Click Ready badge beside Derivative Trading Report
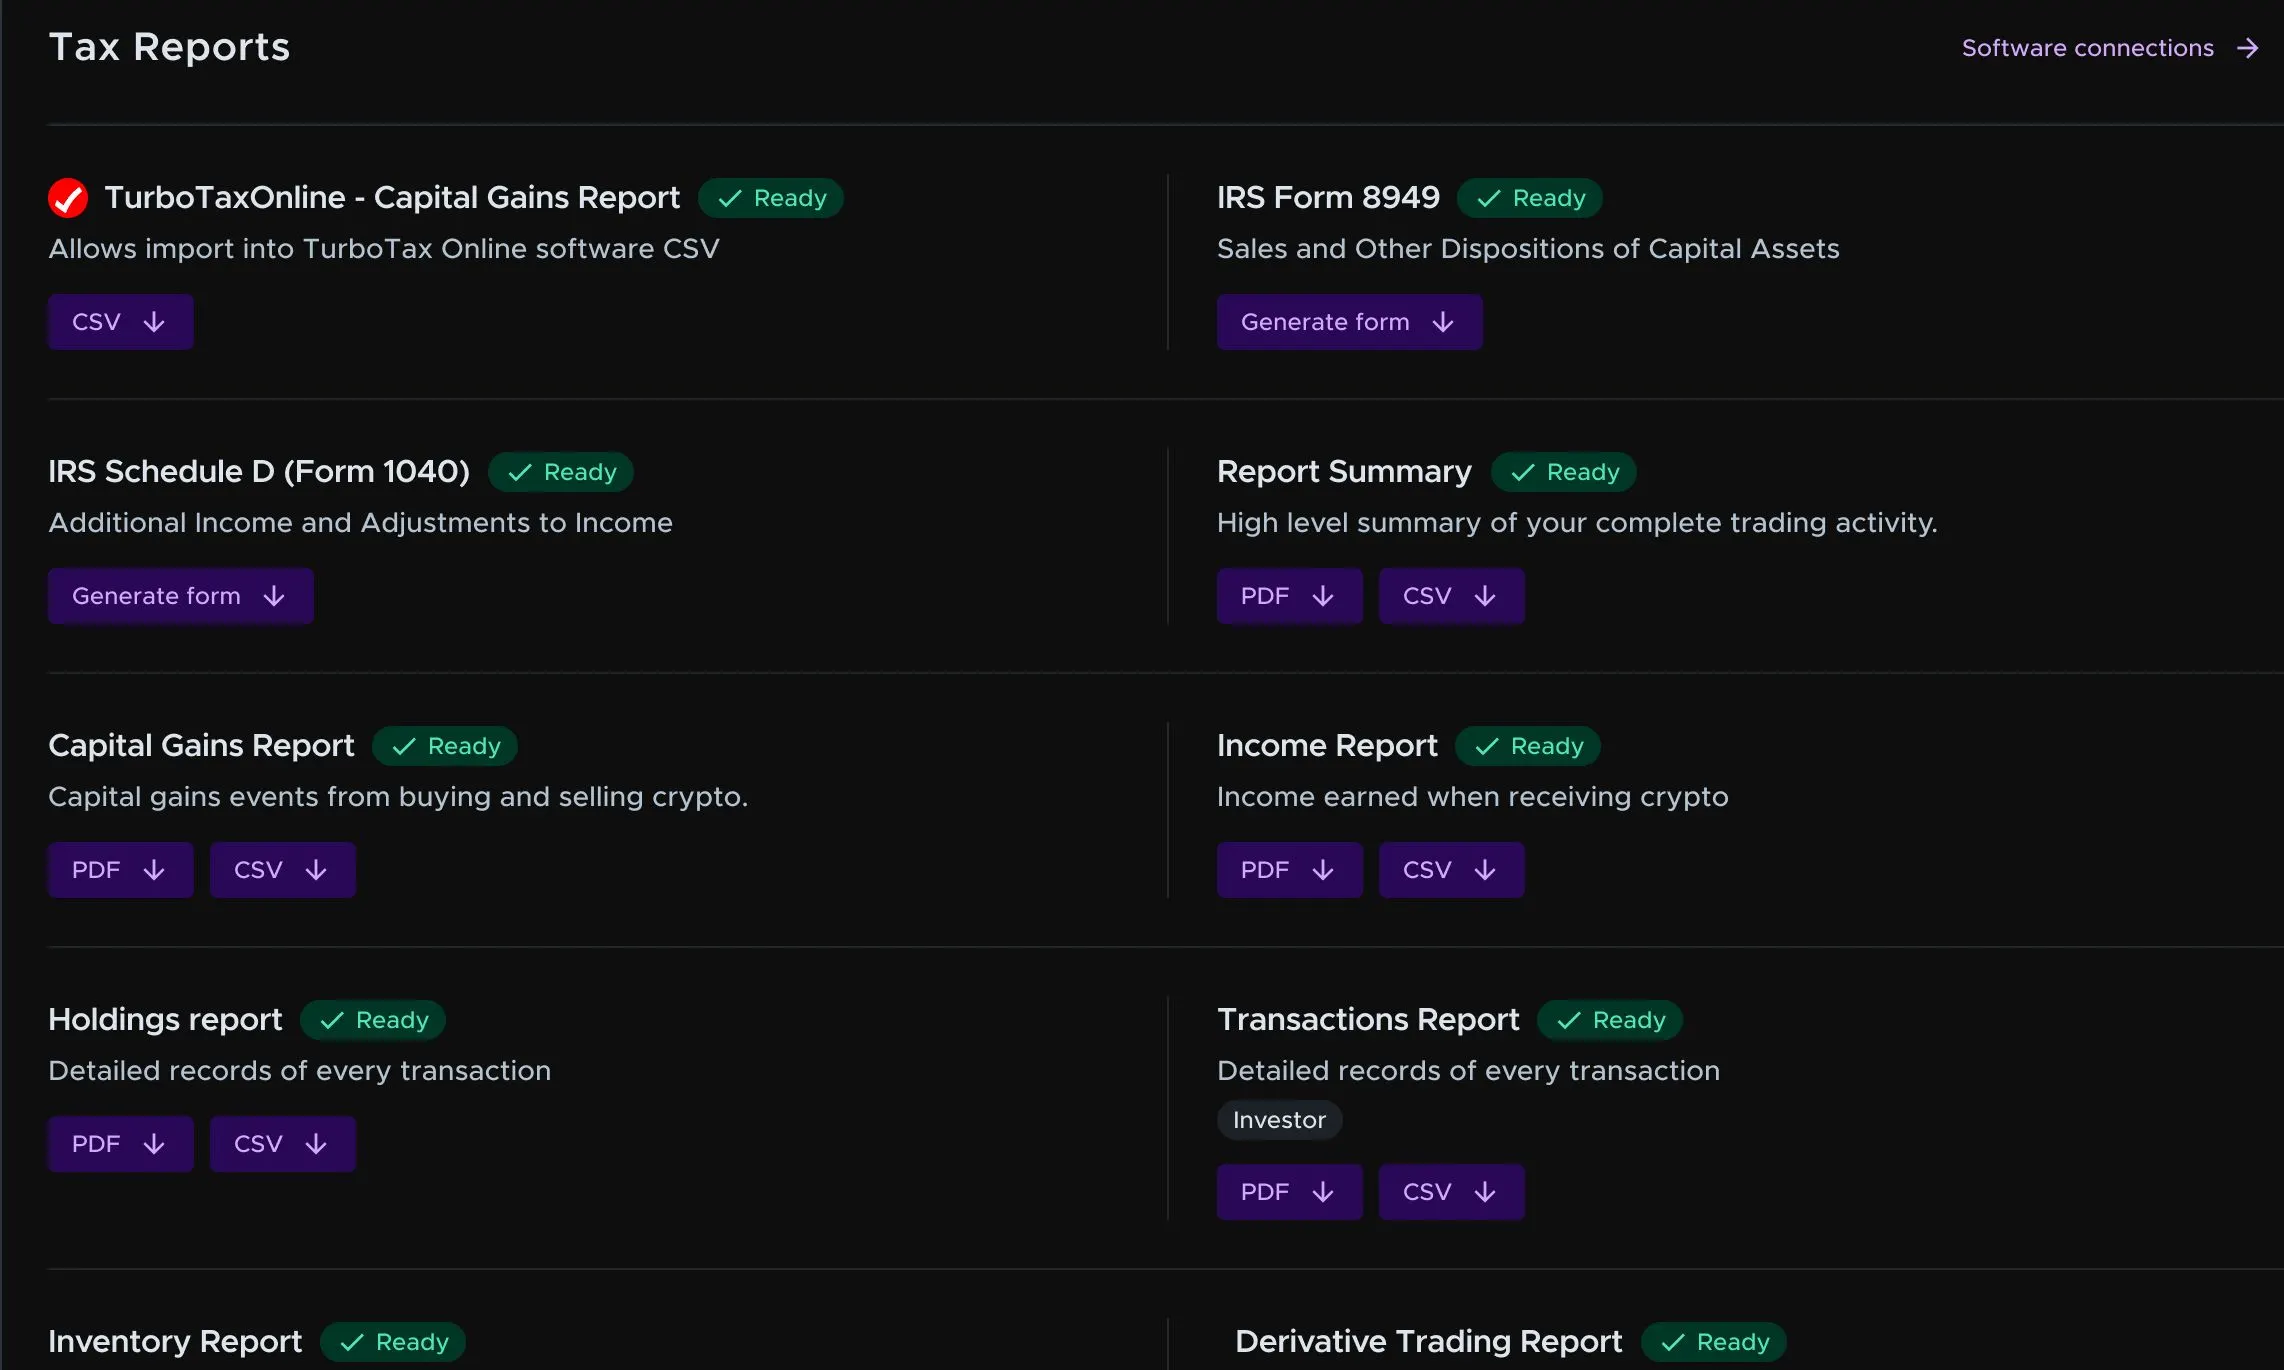The width and height of the screenshot is (2284, 1370). 1713,1342
